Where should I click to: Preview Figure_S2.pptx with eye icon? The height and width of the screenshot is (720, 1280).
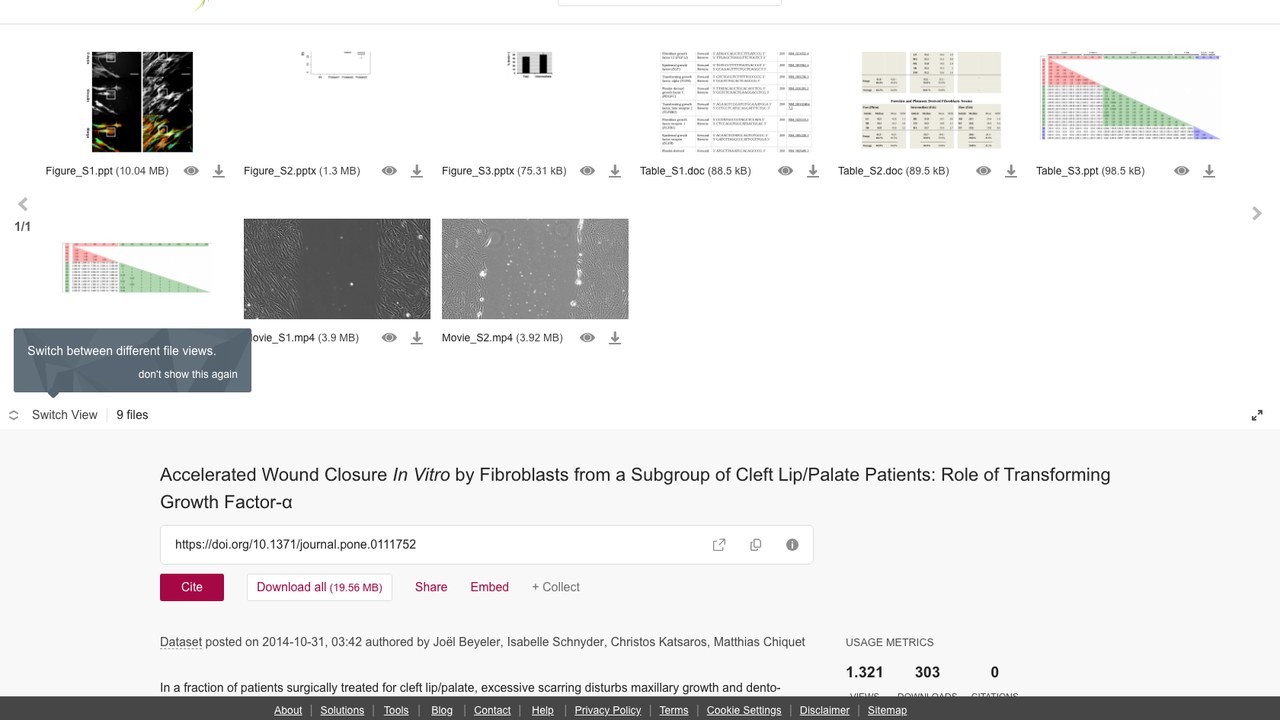[x=389, y=171]
